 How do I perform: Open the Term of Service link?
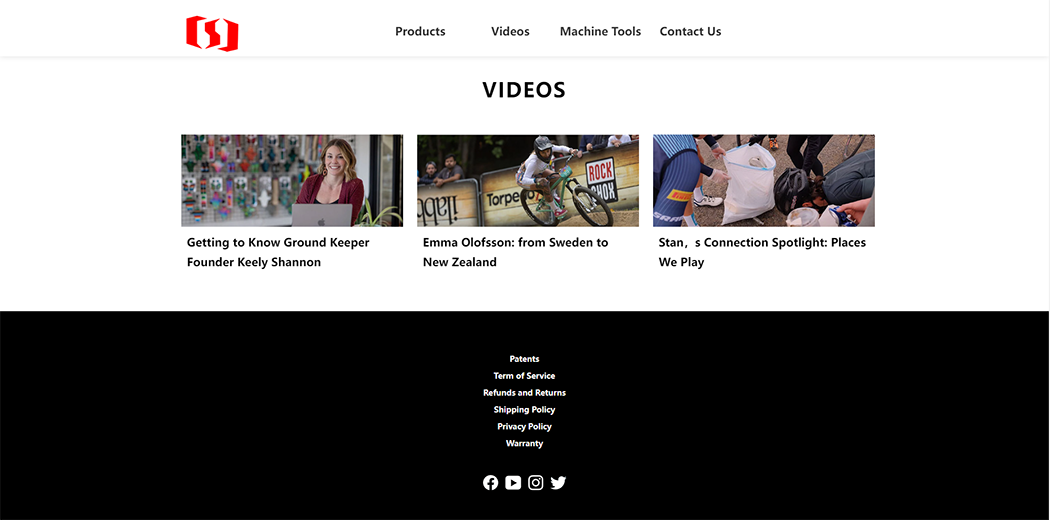pos(524,375)
